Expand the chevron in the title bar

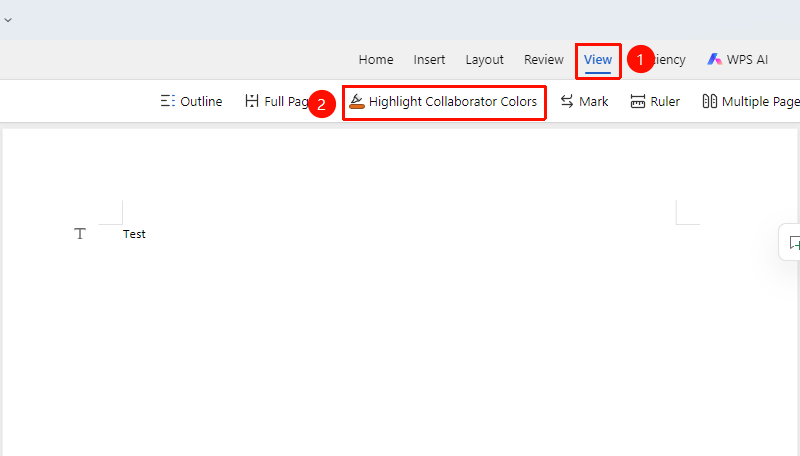8,20
